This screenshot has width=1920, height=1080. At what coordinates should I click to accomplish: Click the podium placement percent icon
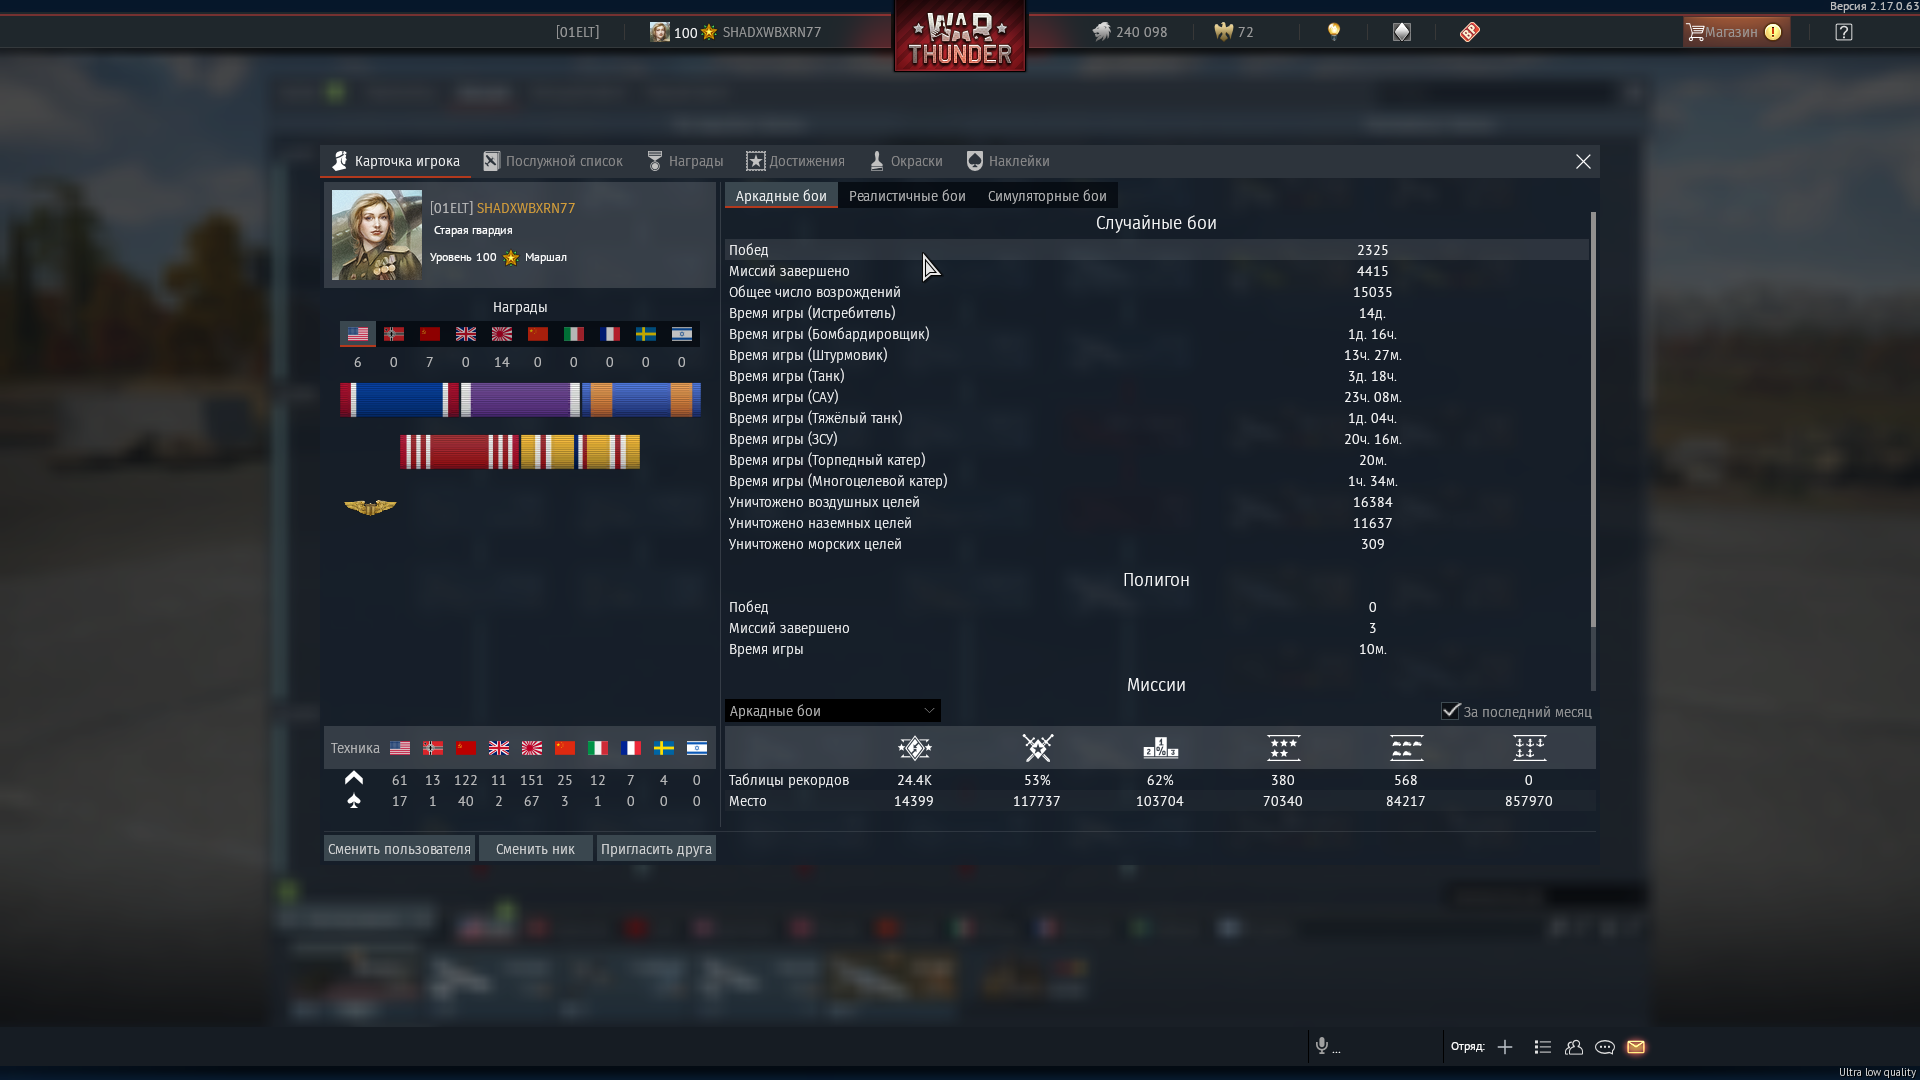coord(1160,748)
